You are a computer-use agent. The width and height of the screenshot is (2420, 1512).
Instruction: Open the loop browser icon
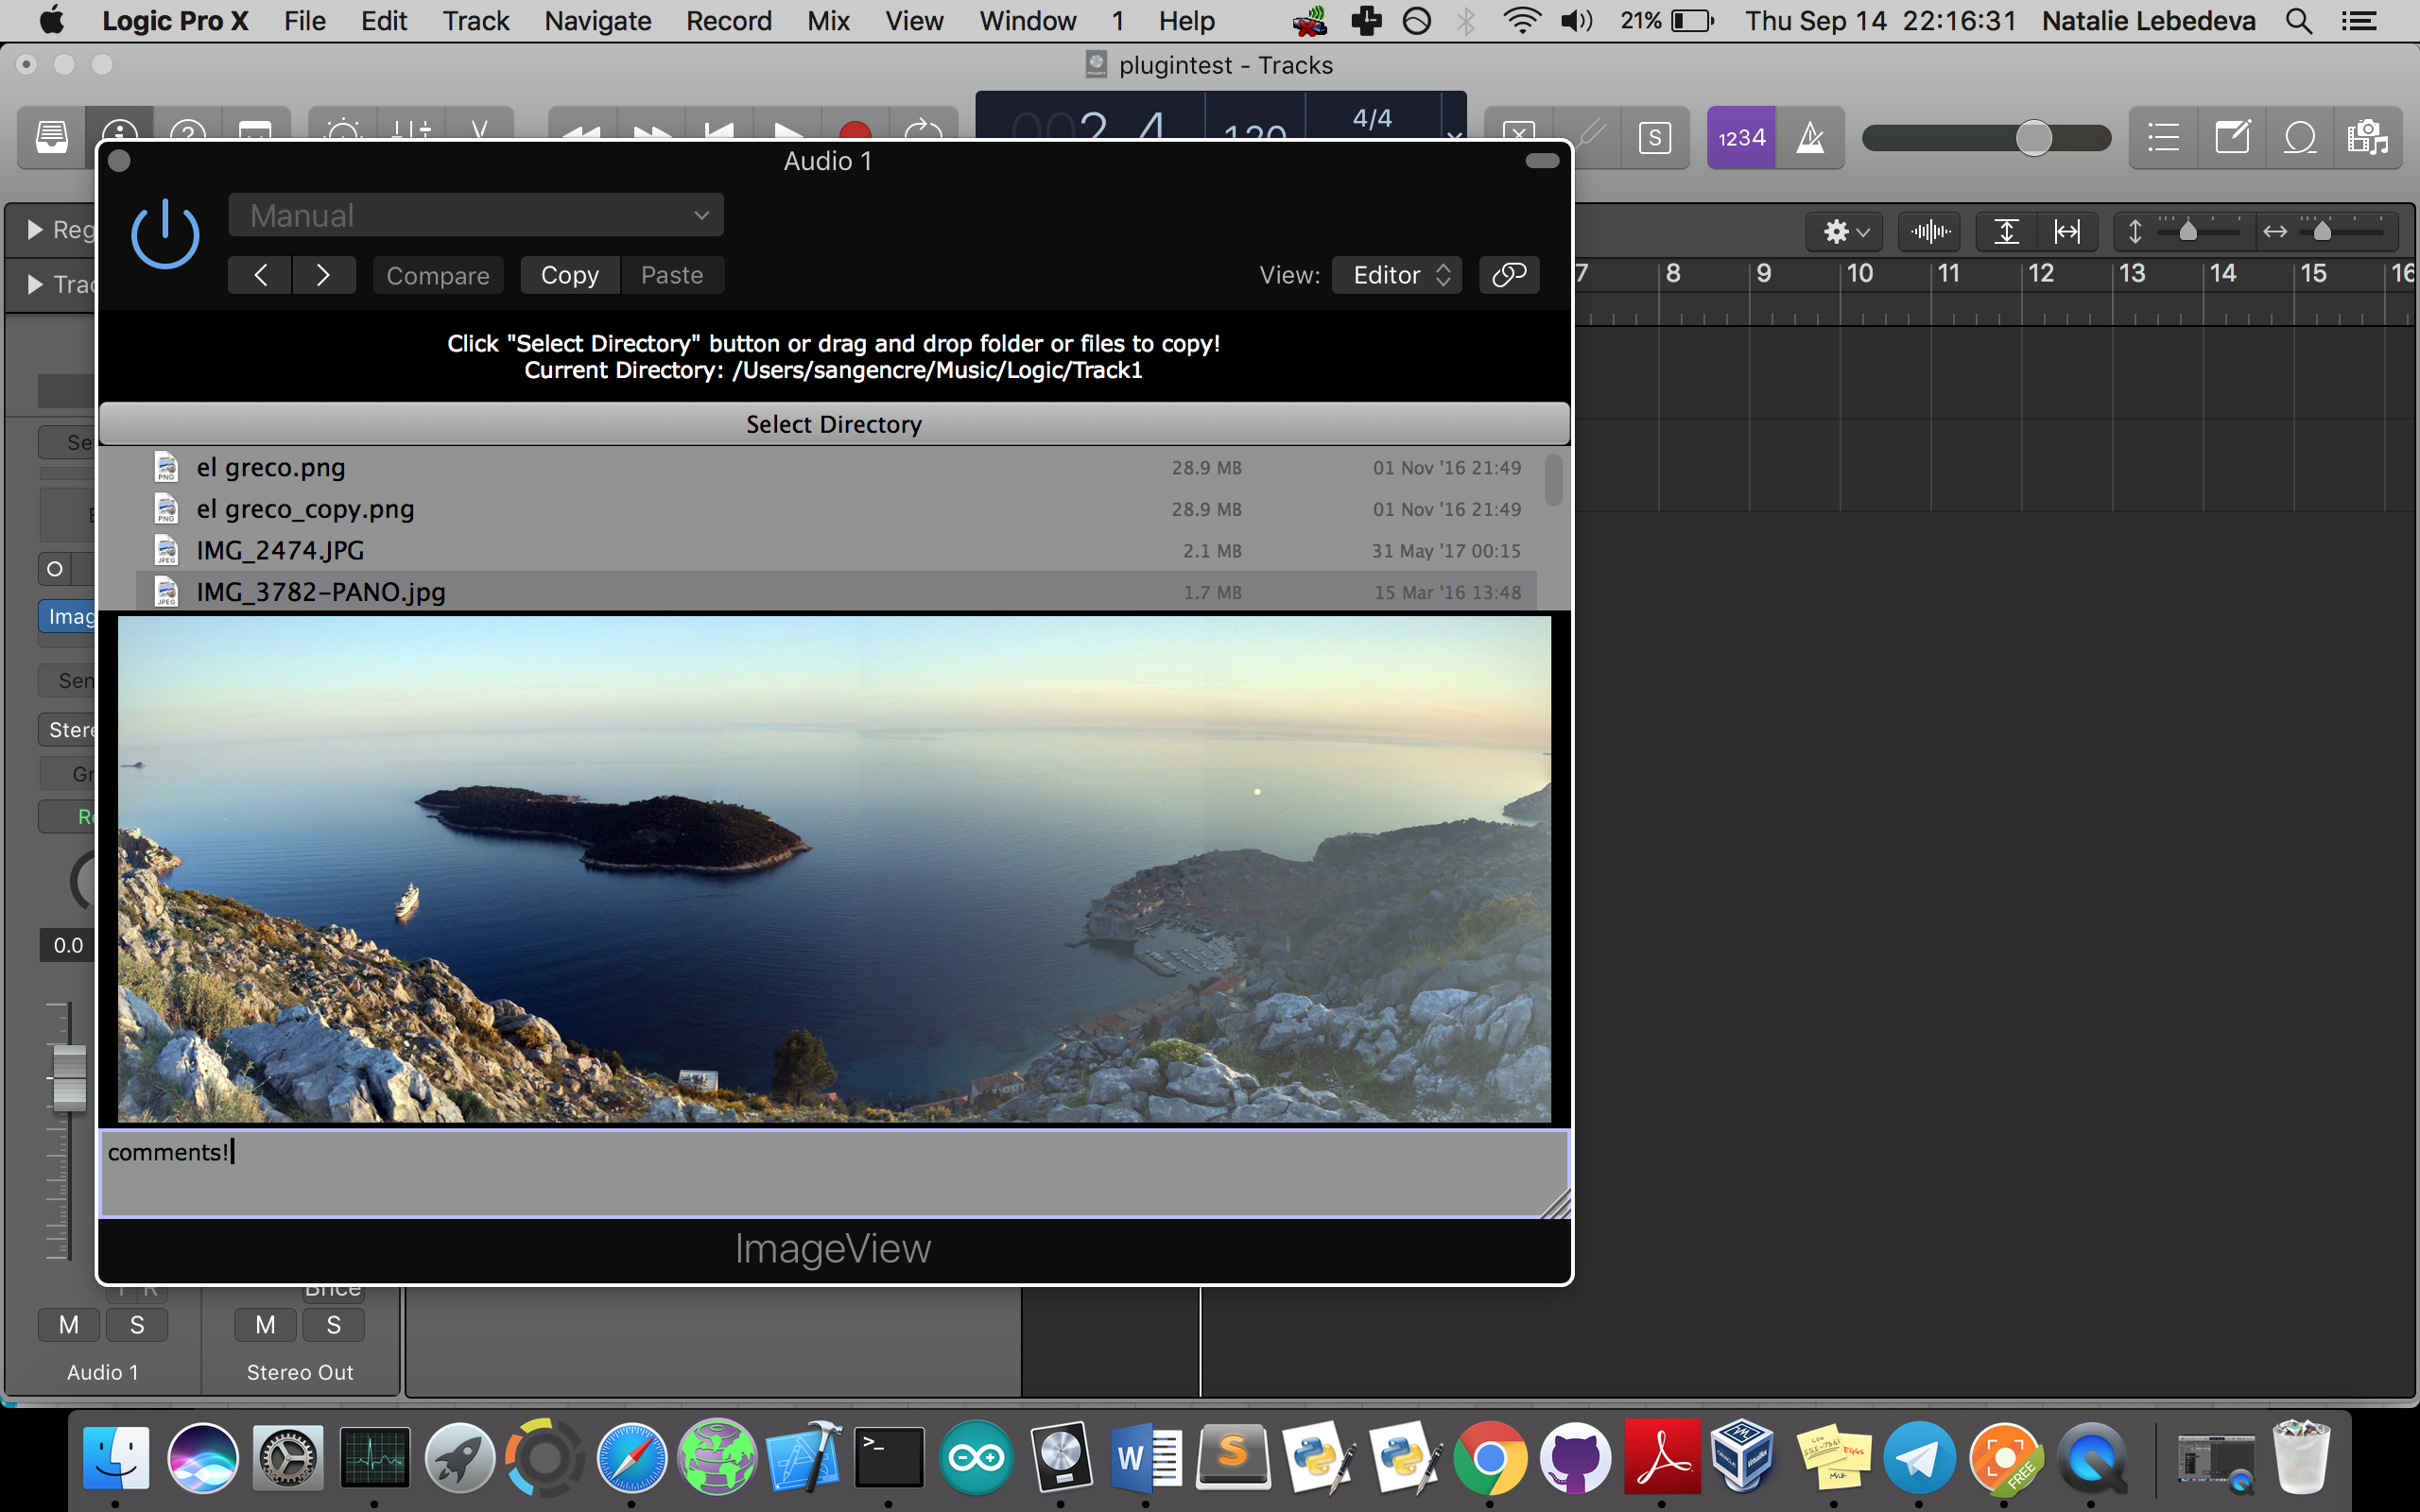pos(2300,138)
